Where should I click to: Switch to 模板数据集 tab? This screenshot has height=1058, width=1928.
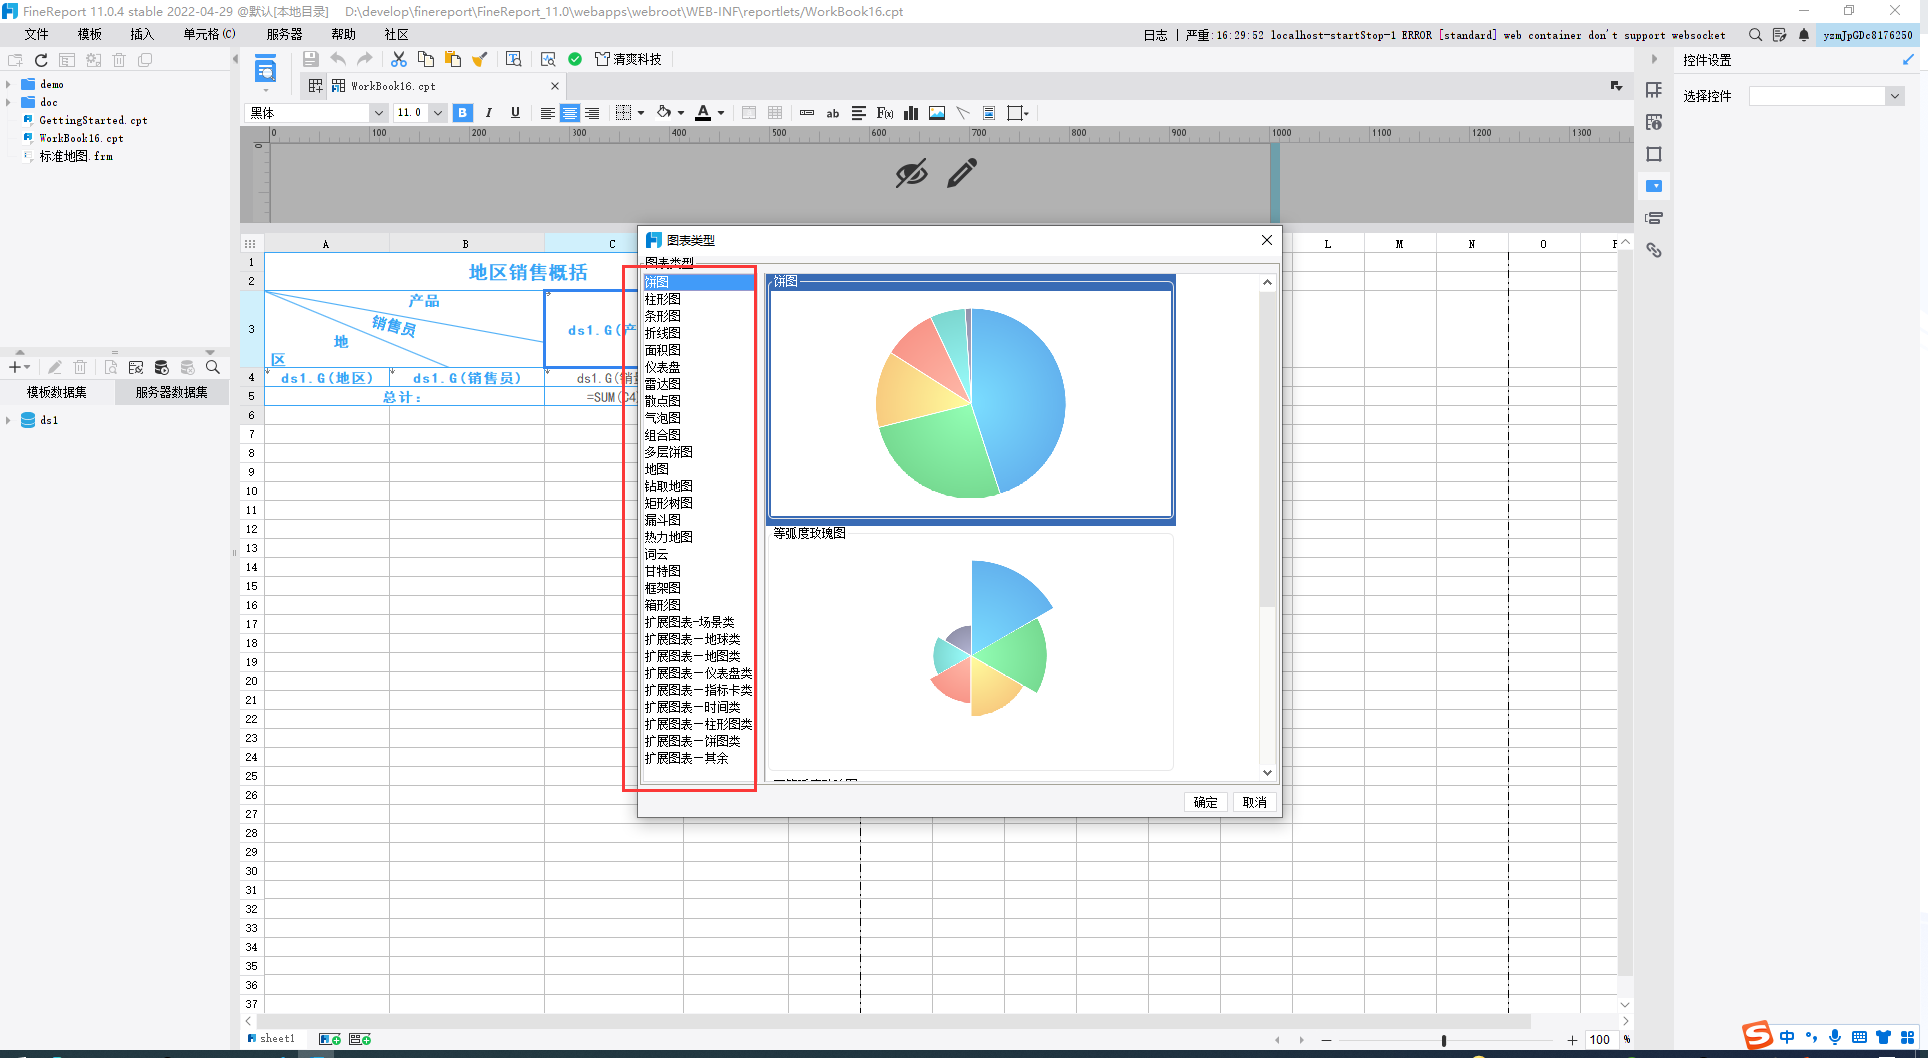(57, 392)
